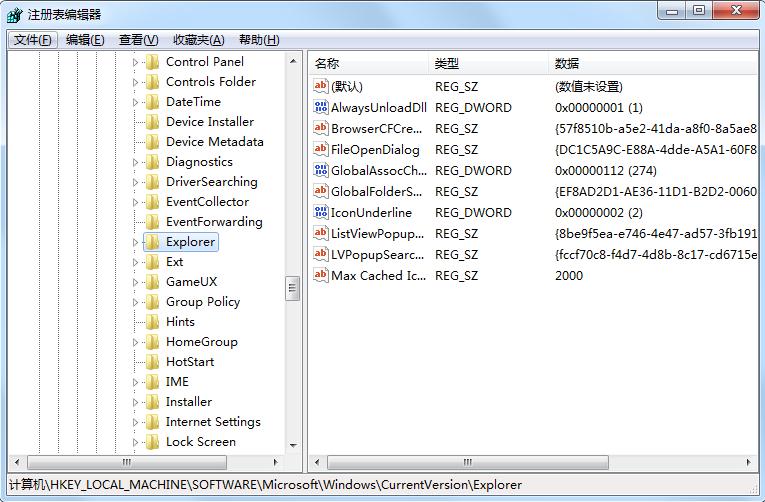This screenshot has width=765, height=502.
Task: Click the tree pane scroll up arrow
Action: pyautogui.click(x=293, y=61)
